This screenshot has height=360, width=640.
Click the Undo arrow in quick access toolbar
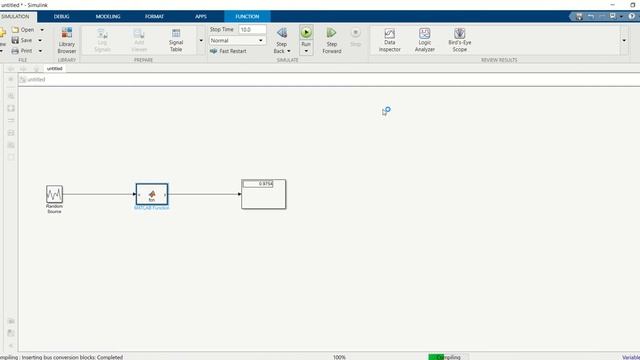(x=591, y=16)
